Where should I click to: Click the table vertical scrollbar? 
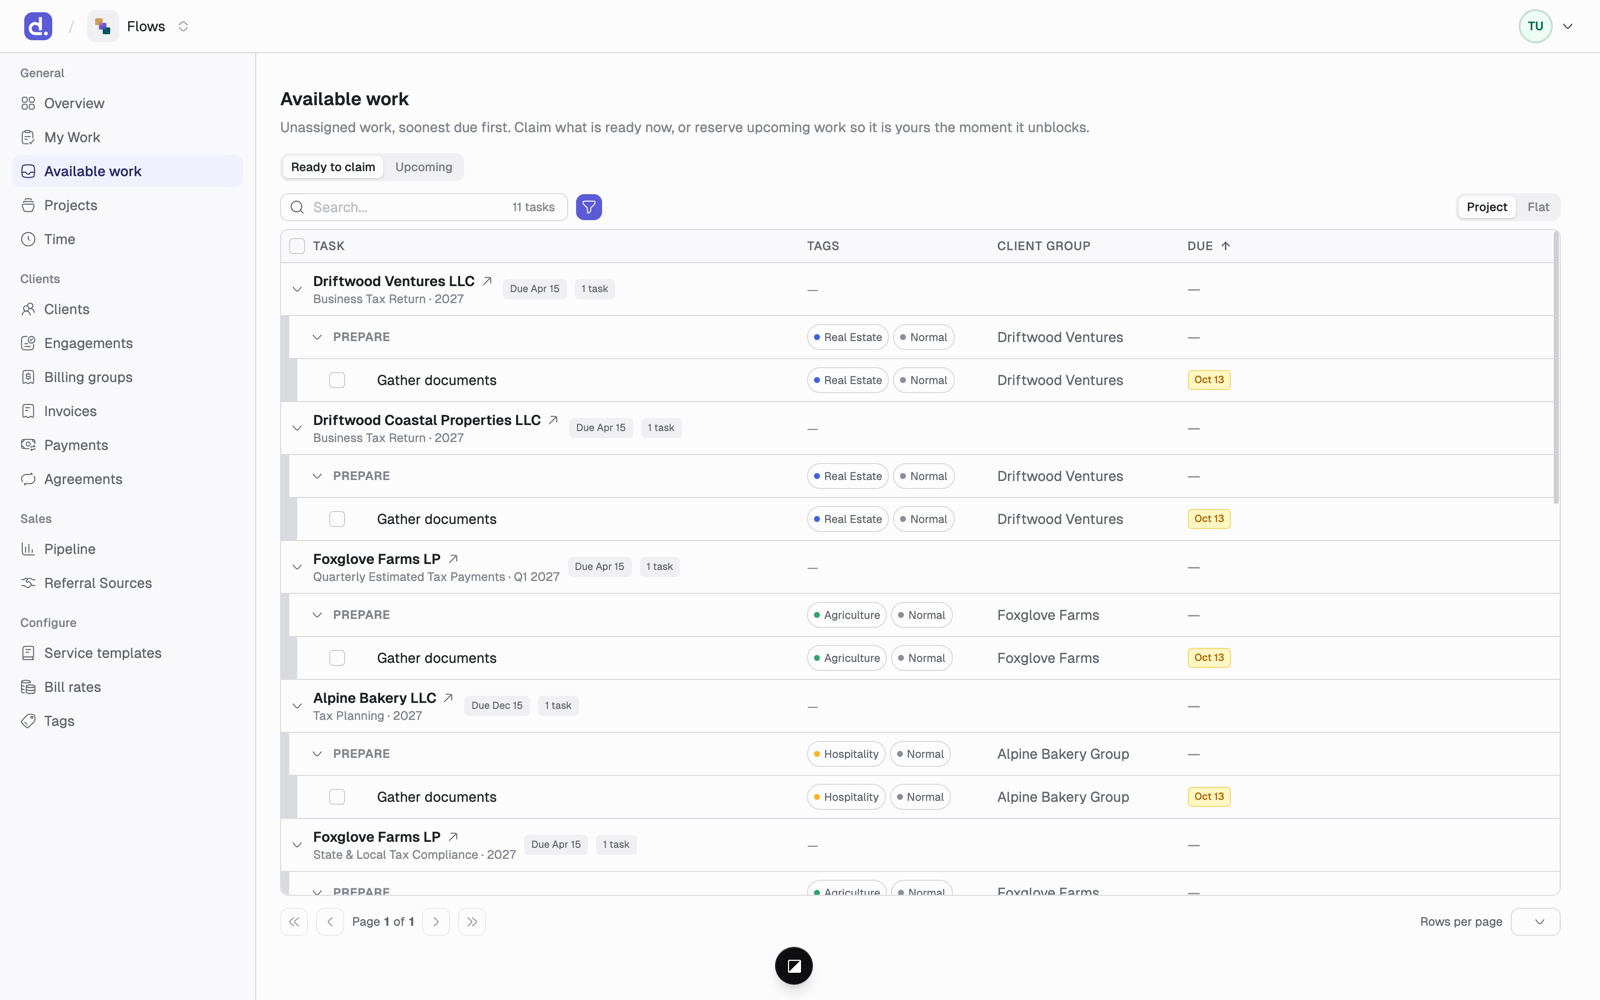coord(1556,368)
